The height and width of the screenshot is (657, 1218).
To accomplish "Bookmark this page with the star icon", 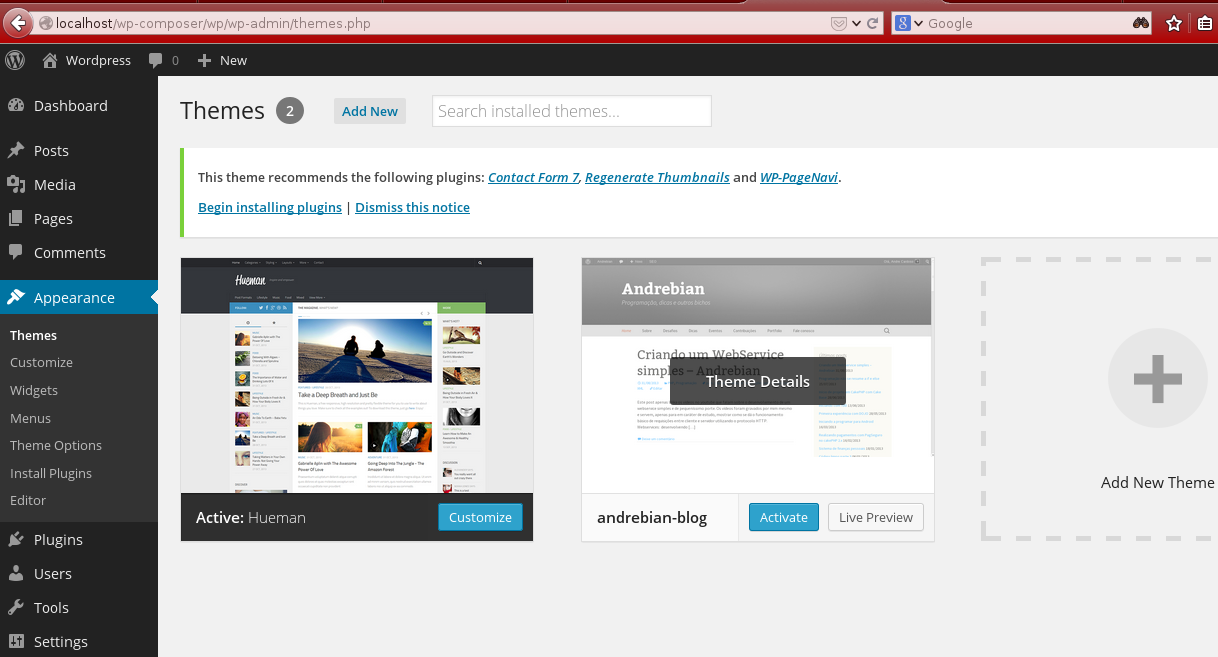I will tap(1174, 23).
